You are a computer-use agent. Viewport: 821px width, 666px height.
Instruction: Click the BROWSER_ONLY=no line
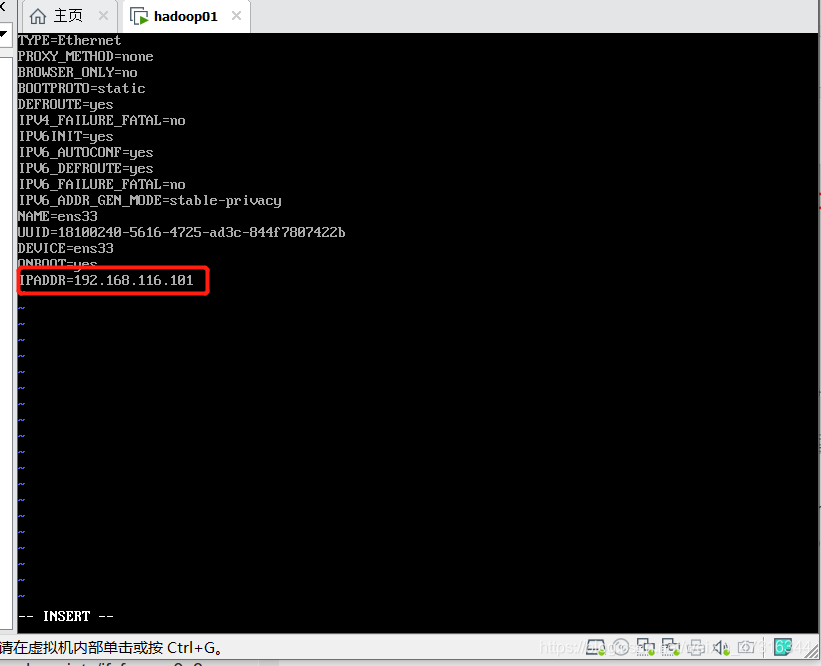click(x=77, y=72)
